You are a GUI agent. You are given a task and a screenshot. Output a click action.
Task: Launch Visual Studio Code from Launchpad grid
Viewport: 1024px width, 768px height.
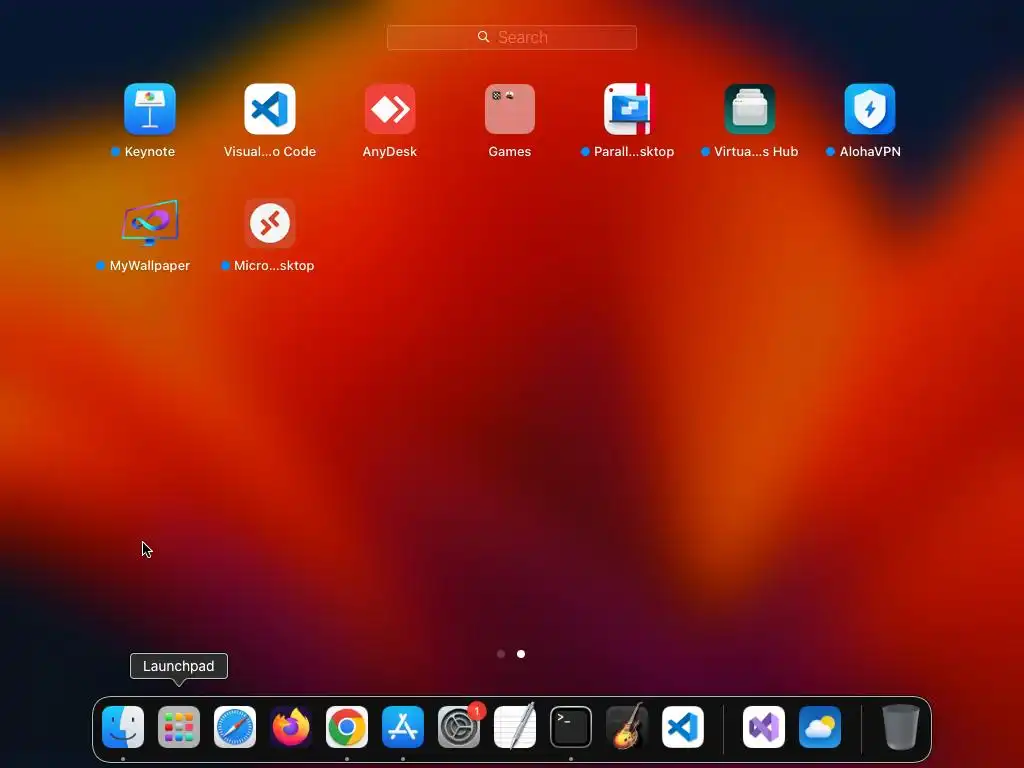[270, 108]
